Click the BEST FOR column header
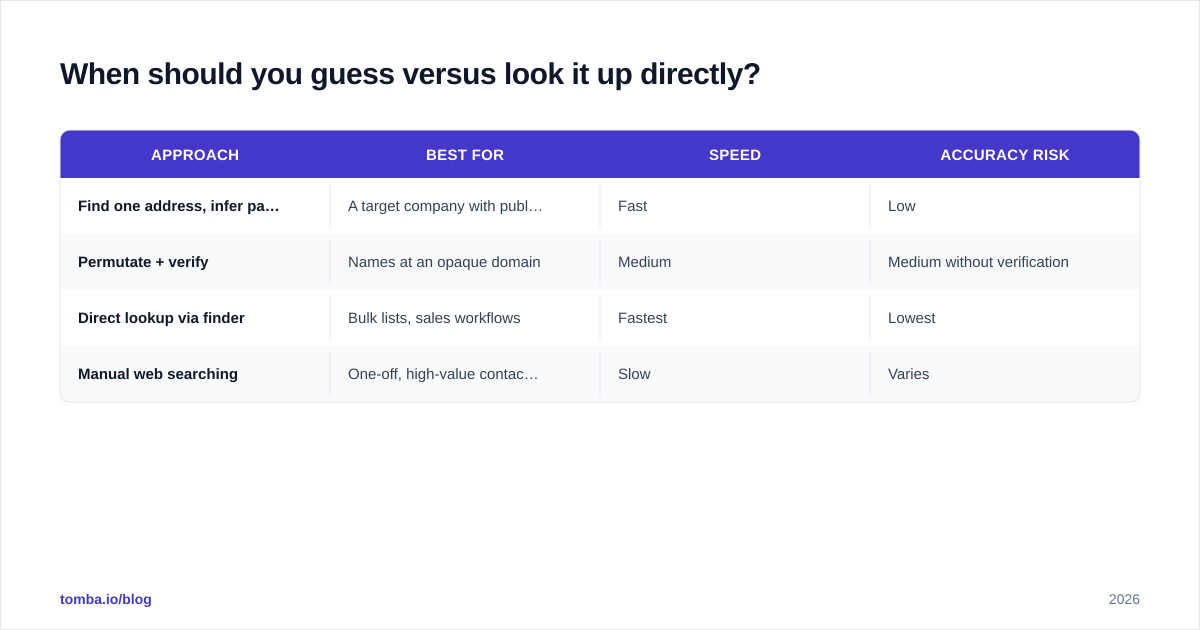 (465, 155)
